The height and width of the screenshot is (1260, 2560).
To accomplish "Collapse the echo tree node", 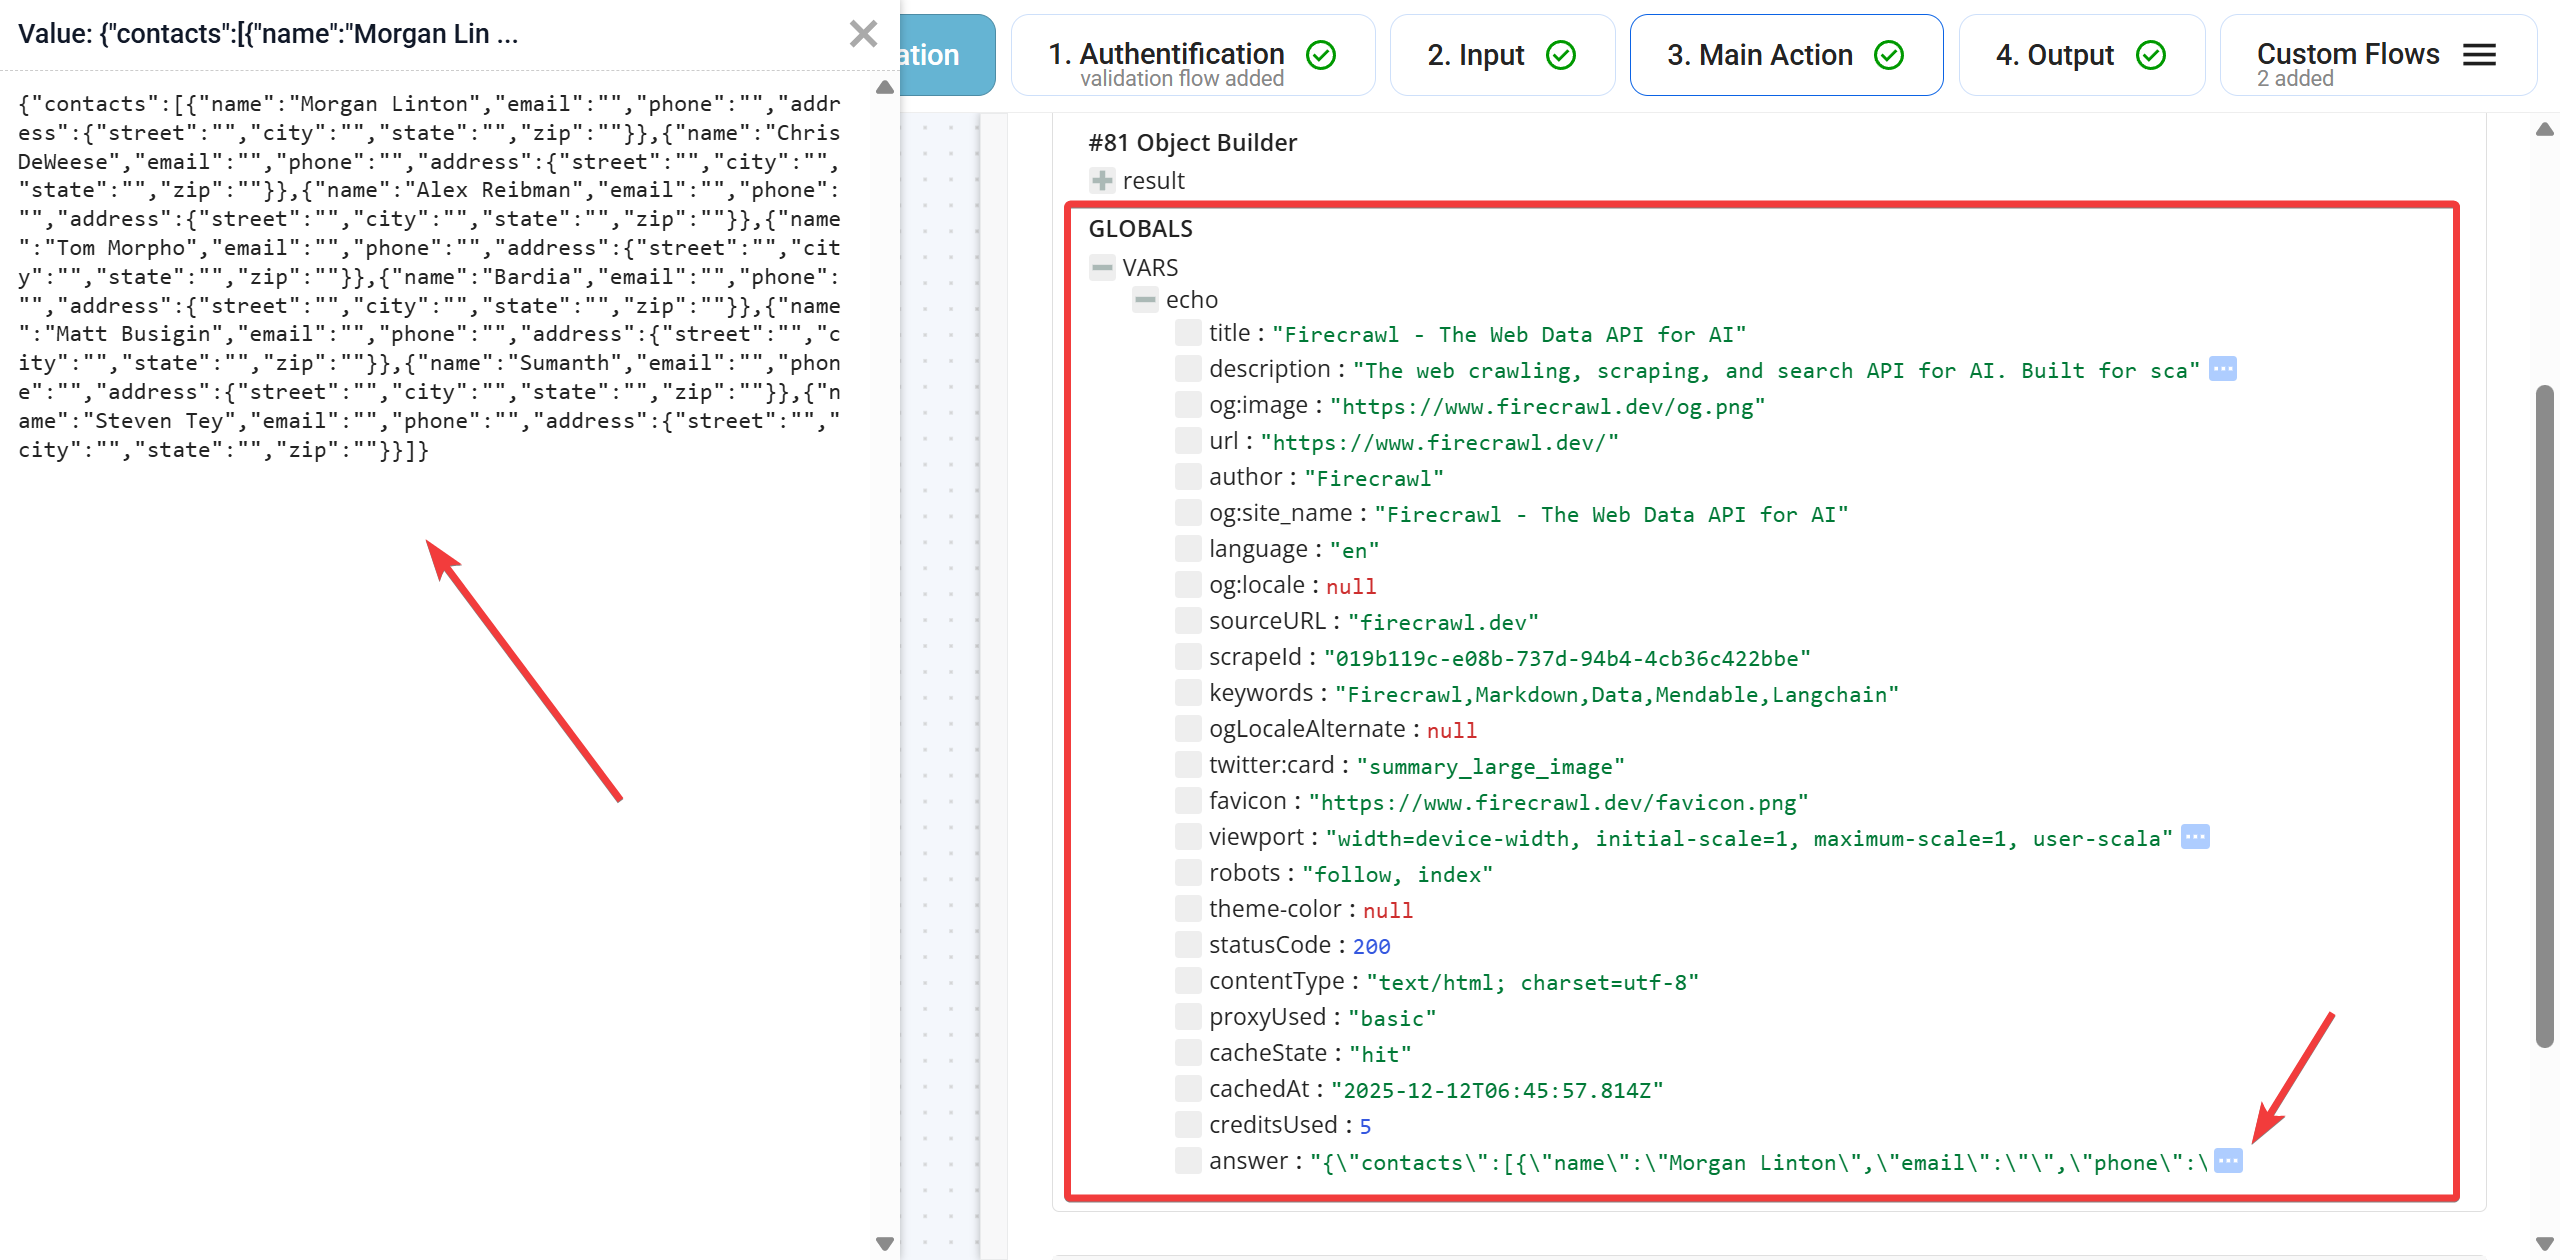I will [x=1146, y=299].
